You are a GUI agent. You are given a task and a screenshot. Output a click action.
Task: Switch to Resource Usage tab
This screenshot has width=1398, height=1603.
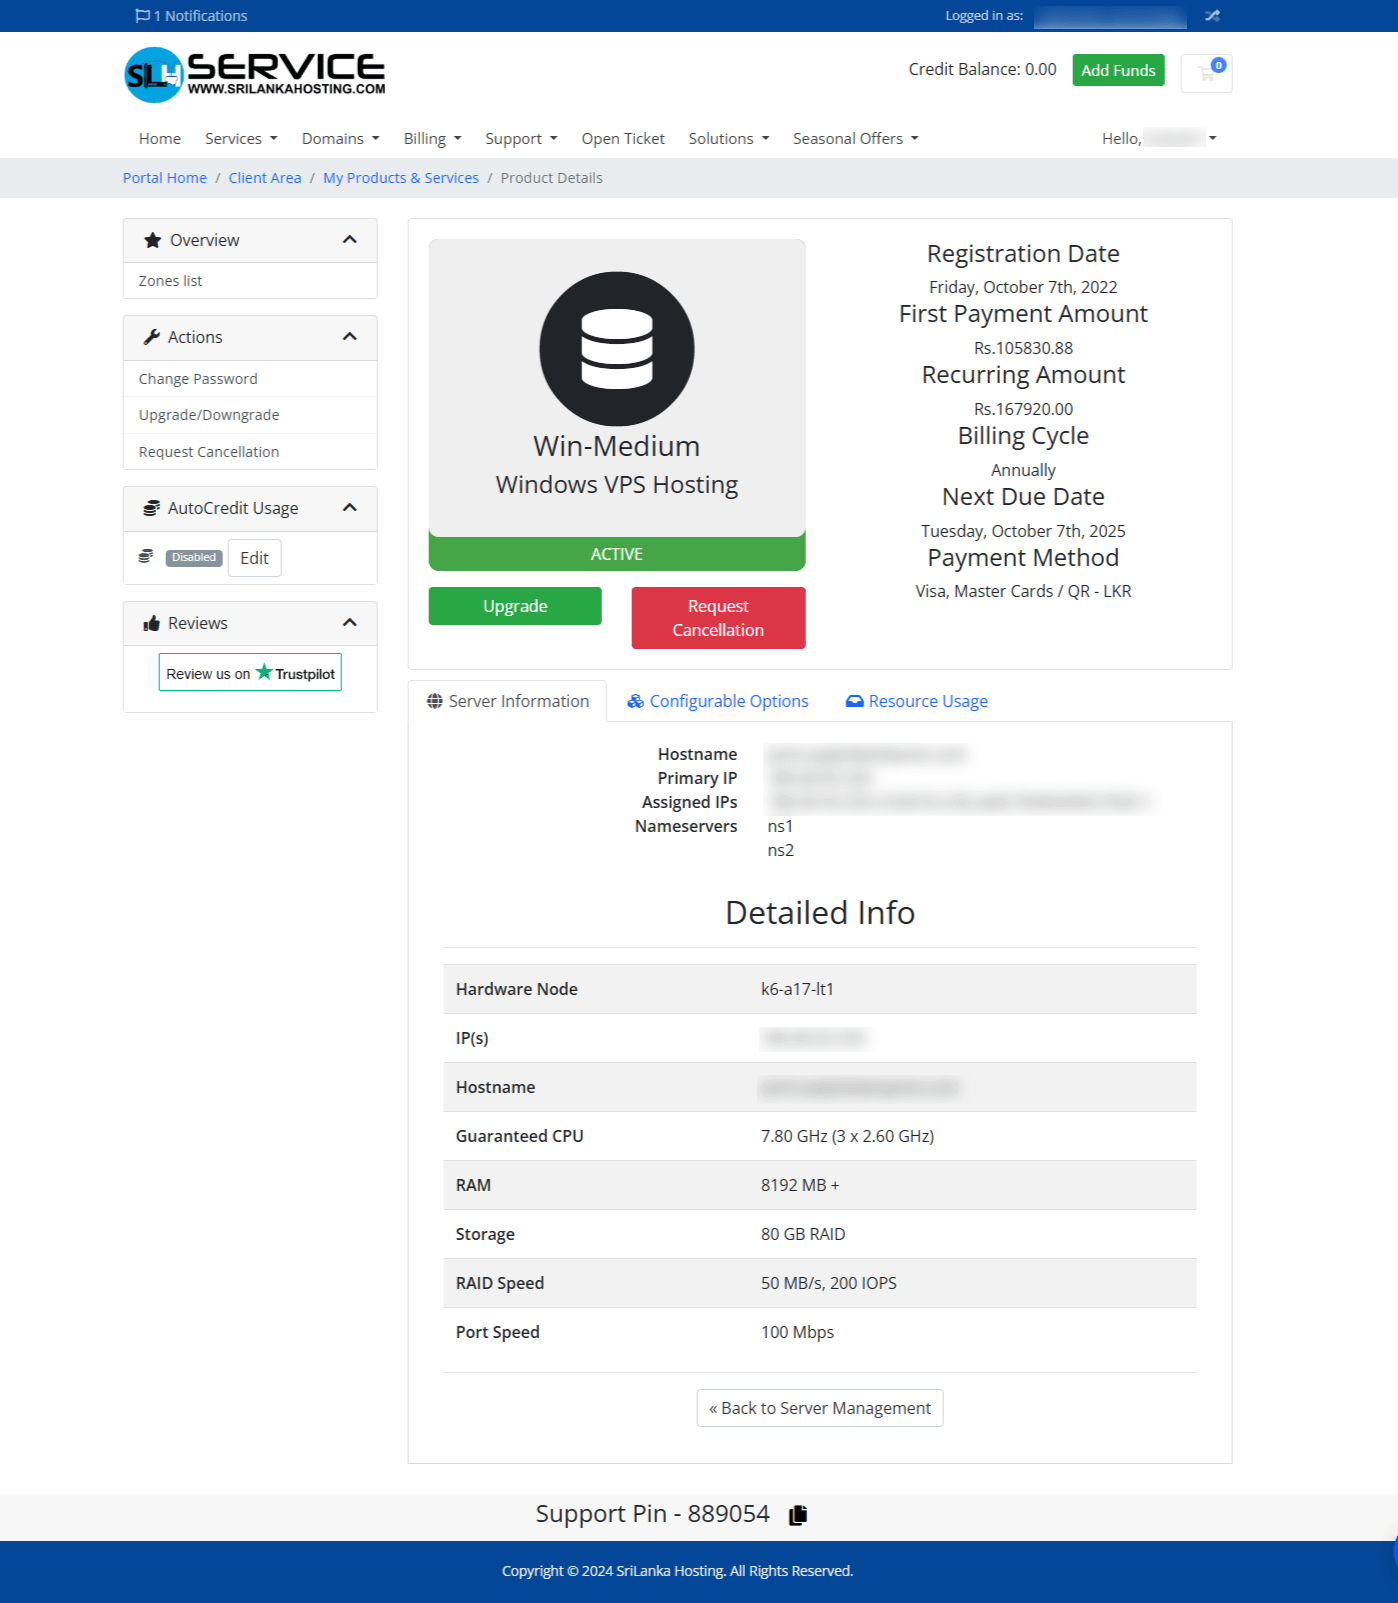coord(917,702)
